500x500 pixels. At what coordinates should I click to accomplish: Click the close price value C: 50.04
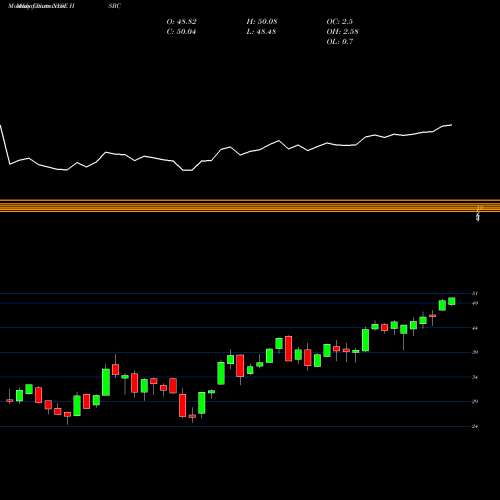(x=181, y=32)
